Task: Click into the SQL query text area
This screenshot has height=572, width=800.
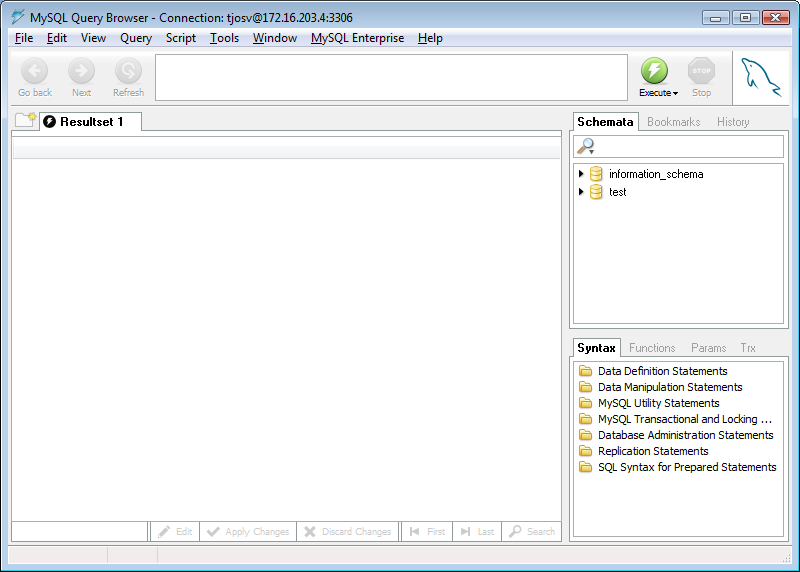Action: coord(391,78)
